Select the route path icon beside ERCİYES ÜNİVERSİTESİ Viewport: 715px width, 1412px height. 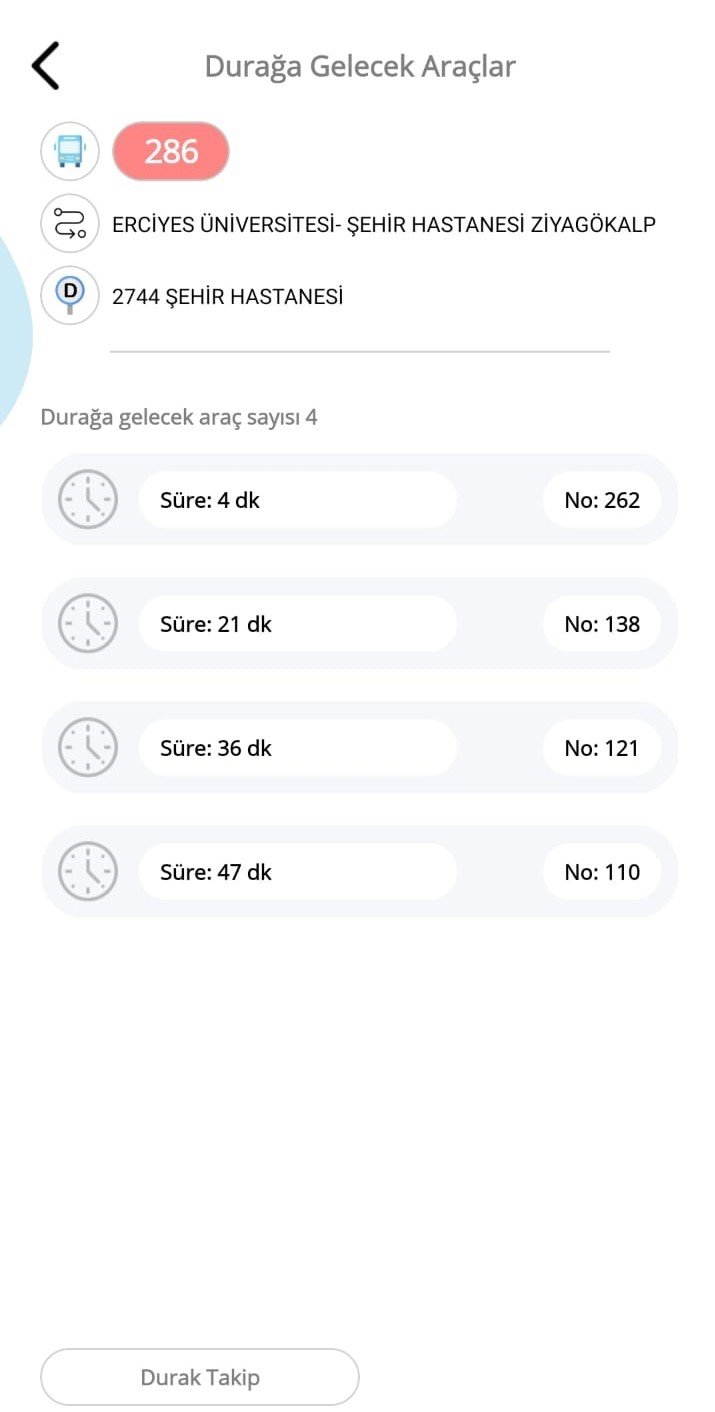pos(68,223)
